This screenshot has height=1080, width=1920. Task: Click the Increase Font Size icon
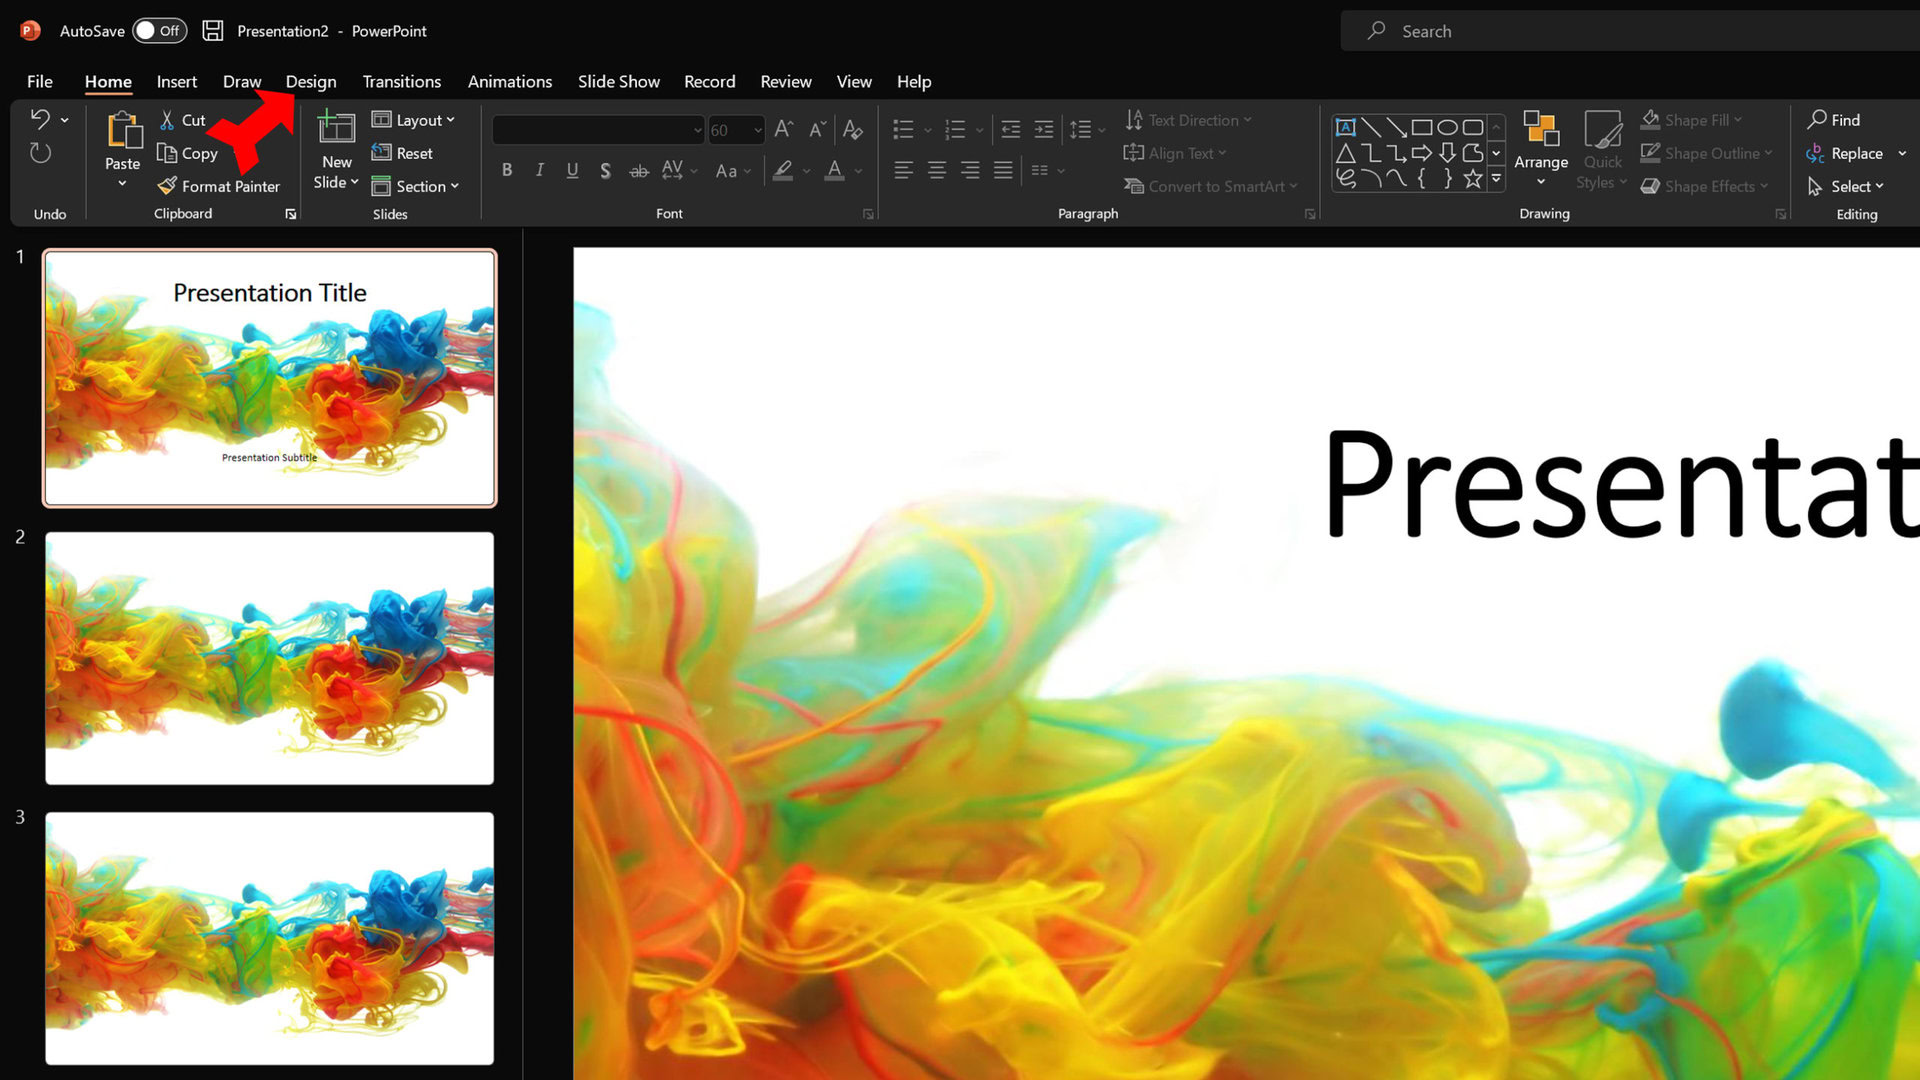click(783, 130)
